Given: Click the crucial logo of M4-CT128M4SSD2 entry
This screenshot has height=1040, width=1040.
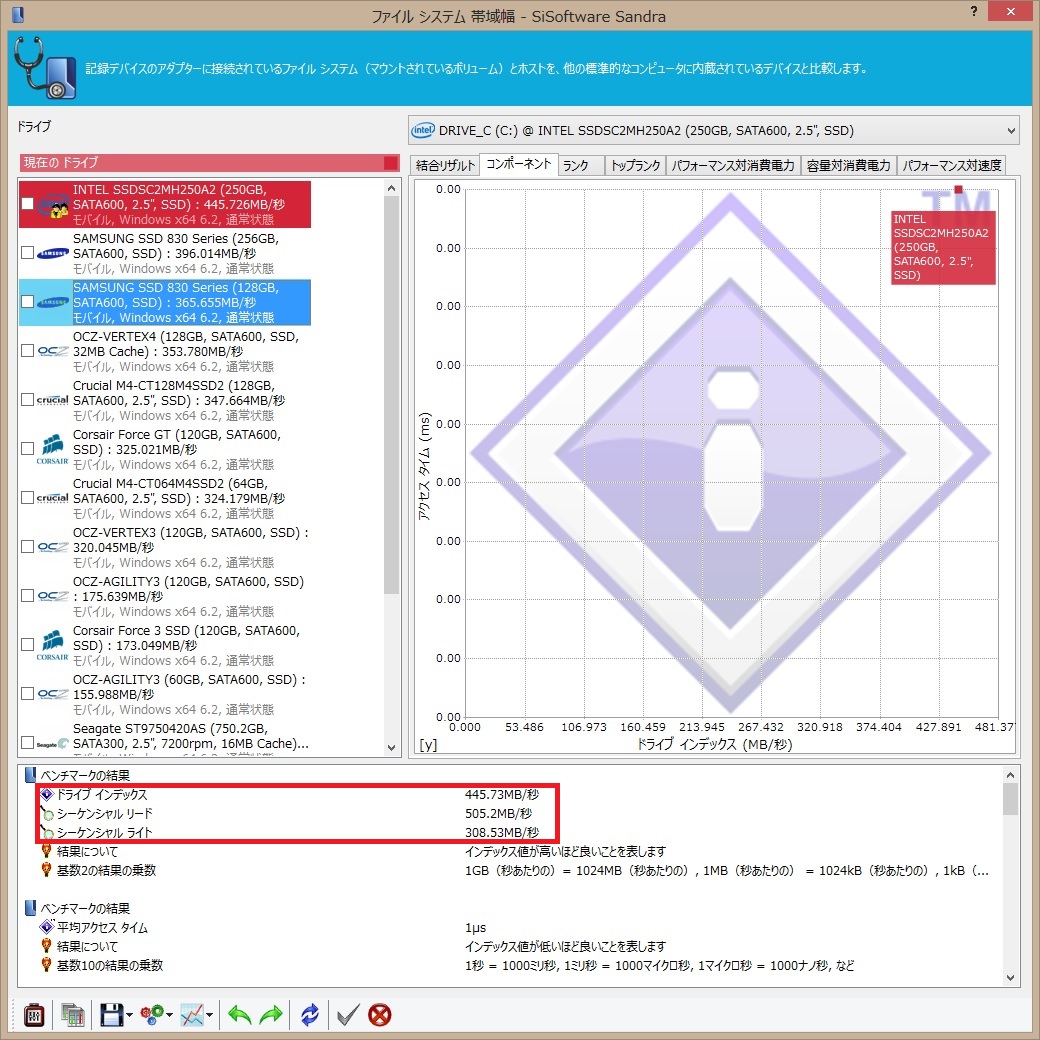Looking at the screenshot, I should (52, 400).
